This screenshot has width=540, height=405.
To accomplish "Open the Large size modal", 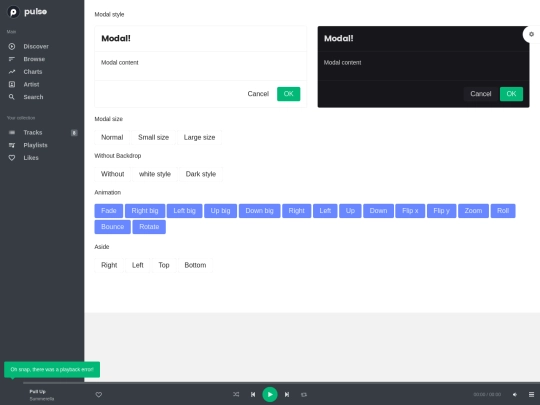I will 199,137.
